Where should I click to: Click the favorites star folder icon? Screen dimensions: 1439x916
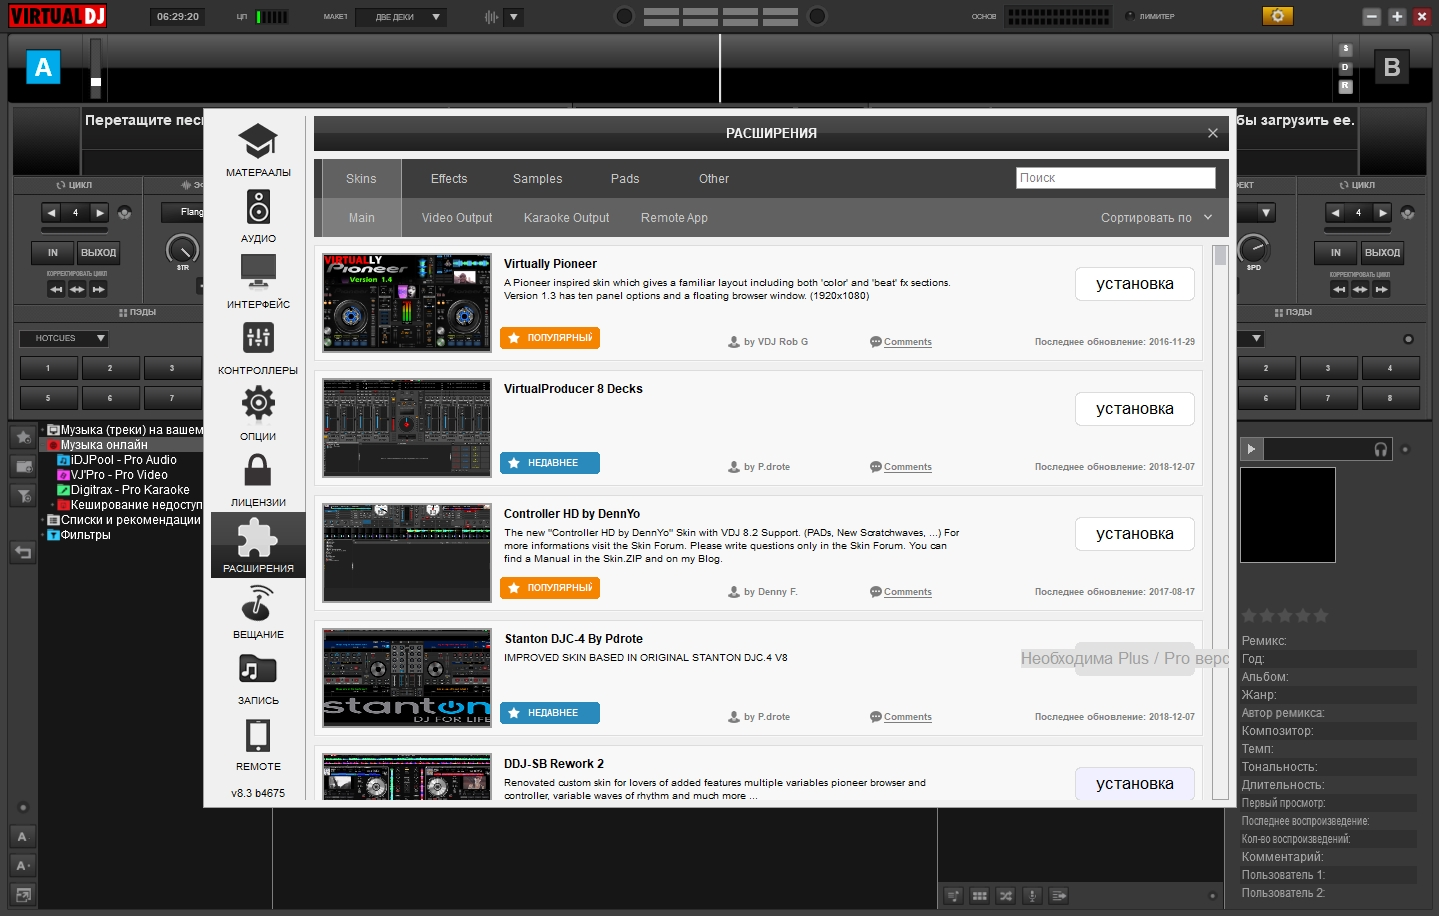(23, 437)
